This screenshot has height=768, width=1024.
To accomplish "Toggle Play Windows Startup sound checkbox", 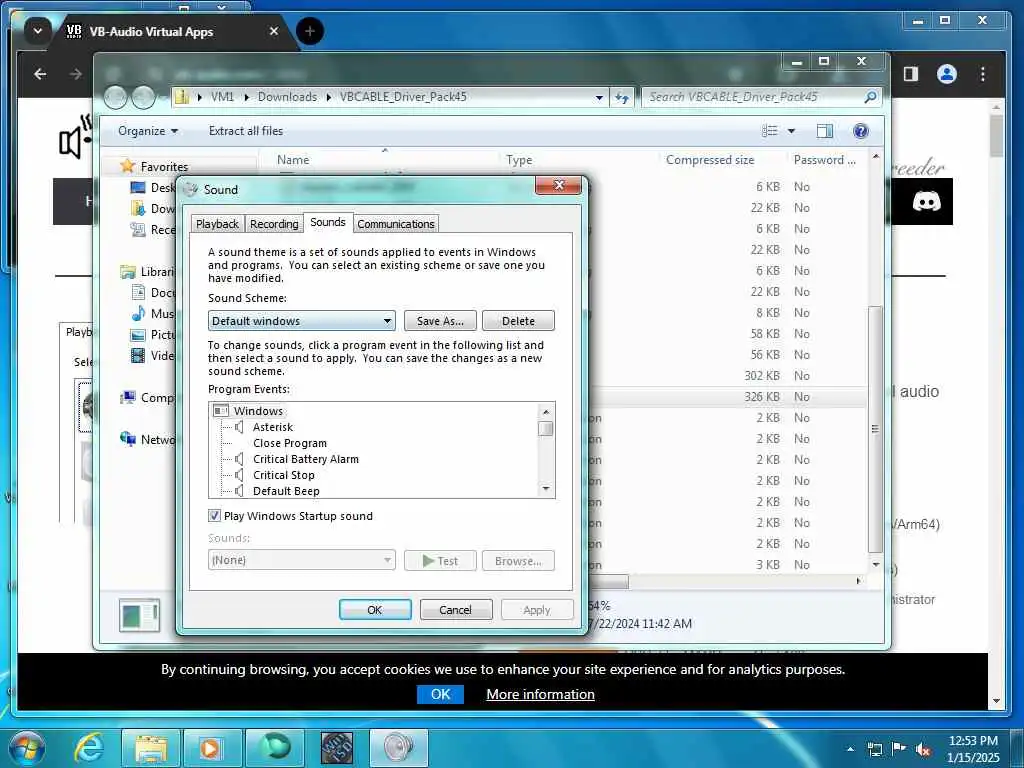I will coord(214,516).
